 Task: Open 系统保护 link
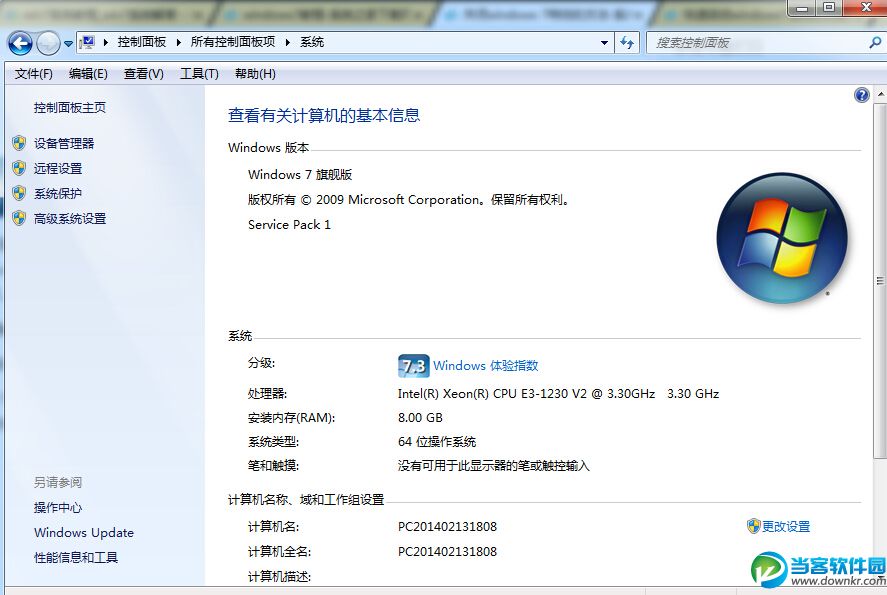pyautogui.click(x=58, y=193)
